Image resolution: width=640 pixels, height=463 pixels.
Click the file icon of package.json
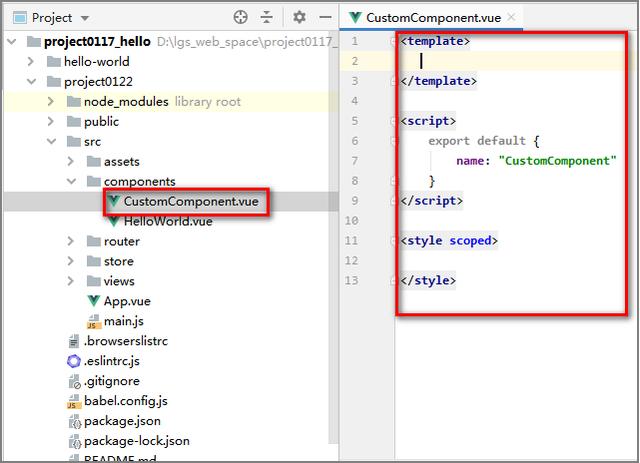tap(75, 421)
